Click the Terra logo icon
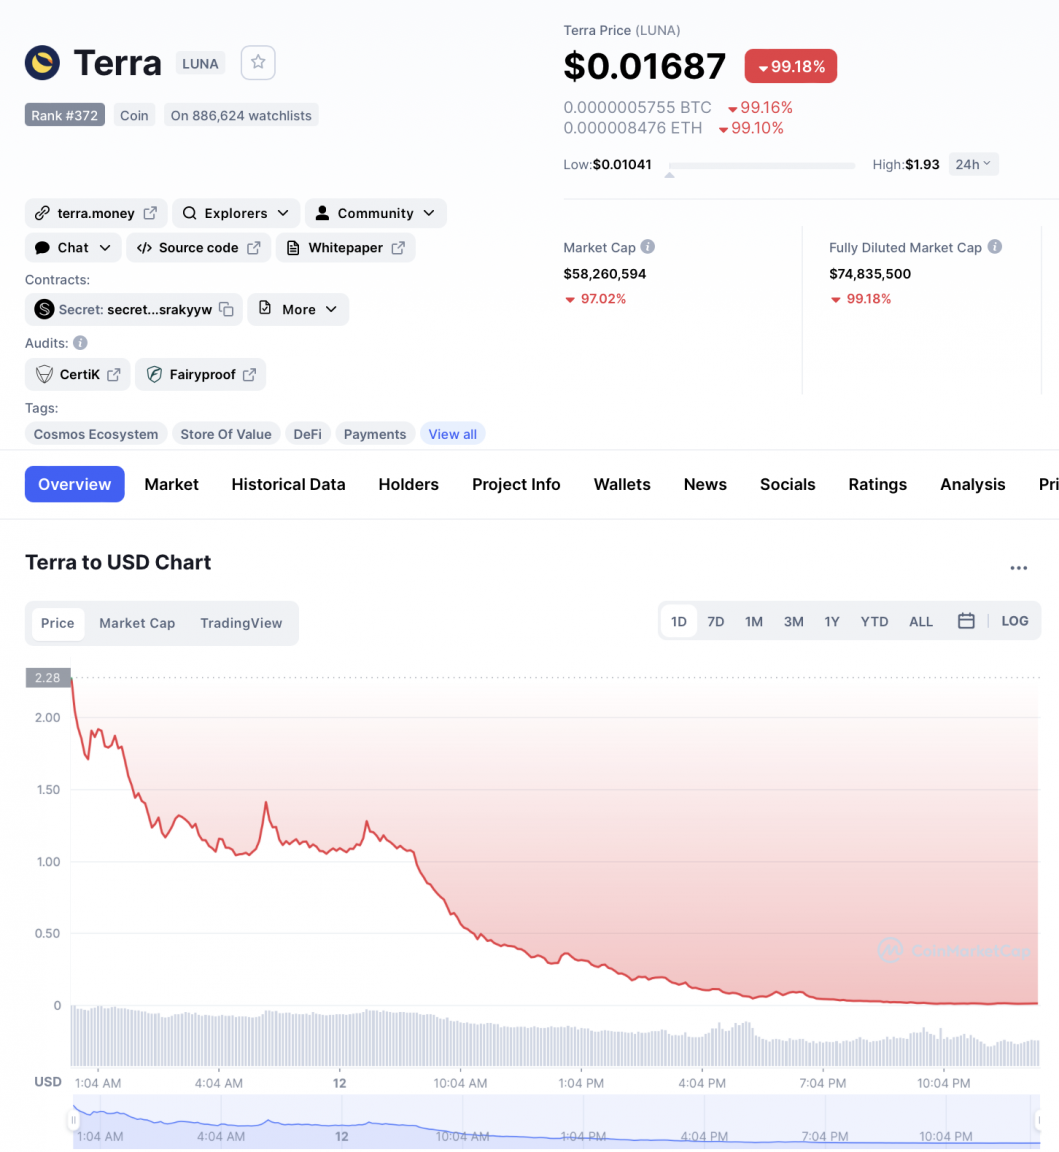The width and height of the screenshot is (1059, 1152). 43,62
